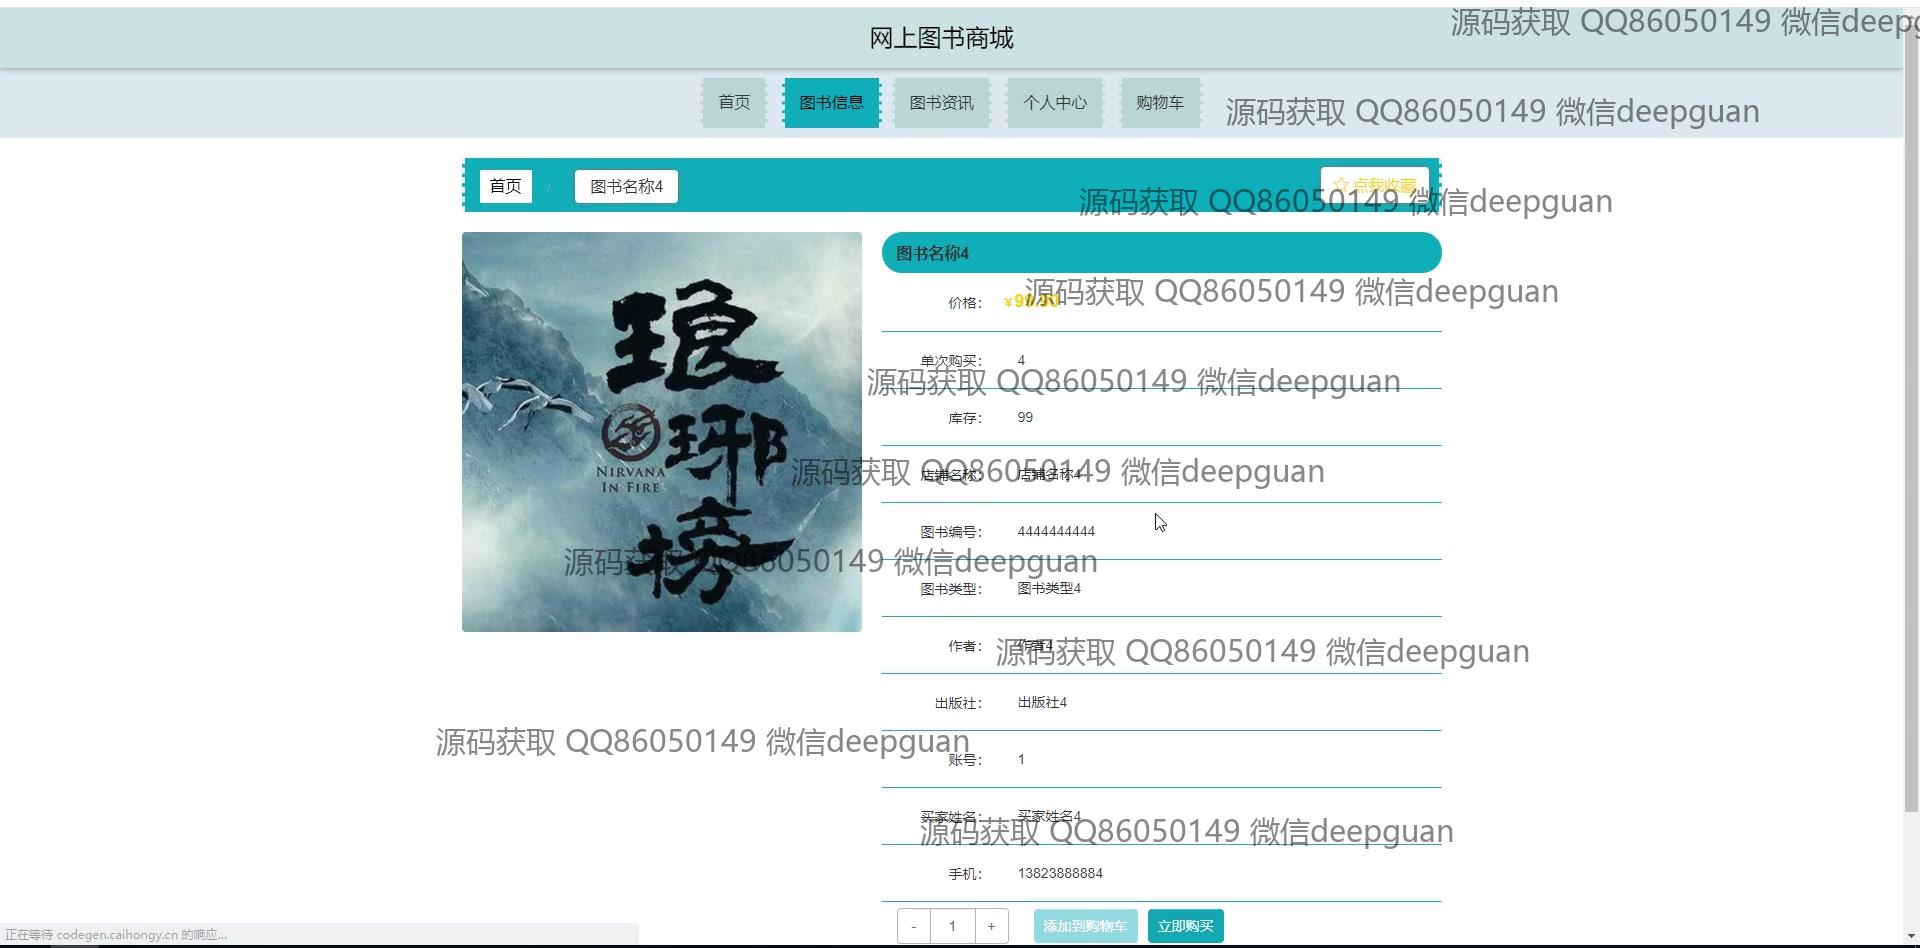
Task: Decrease quantity with the minus button
Action: 914,926
